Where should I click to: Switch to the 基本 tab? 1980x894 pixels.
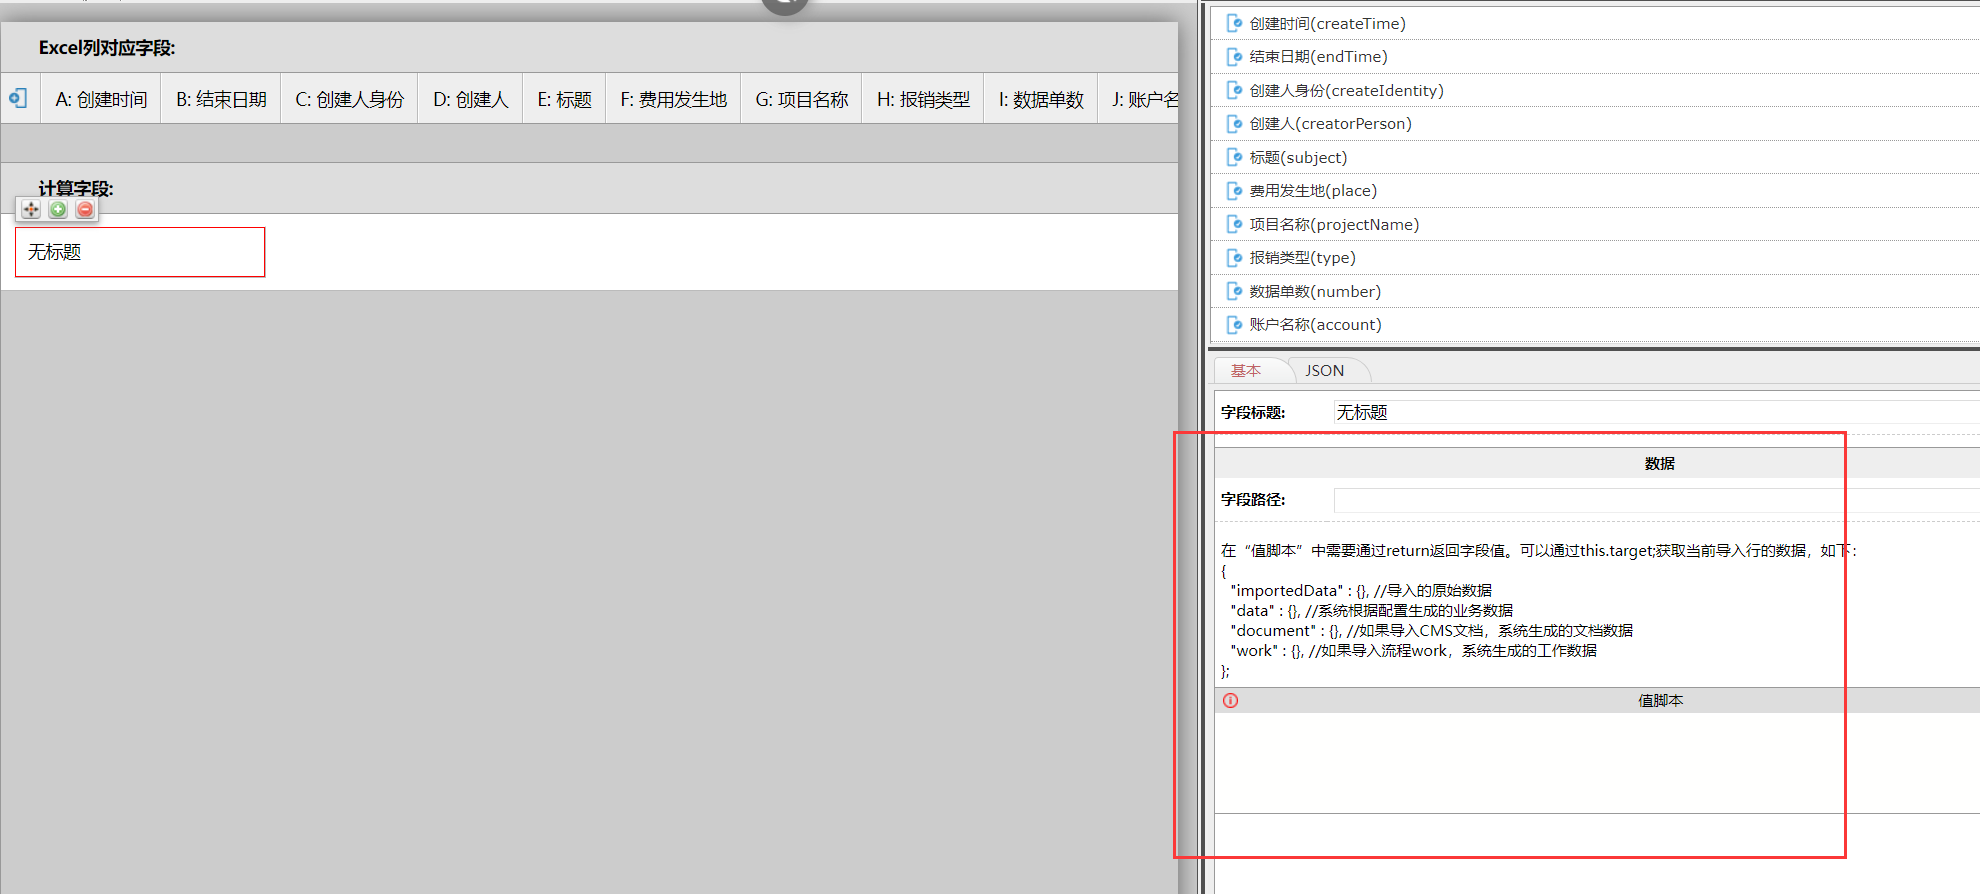coord(1246,371)
